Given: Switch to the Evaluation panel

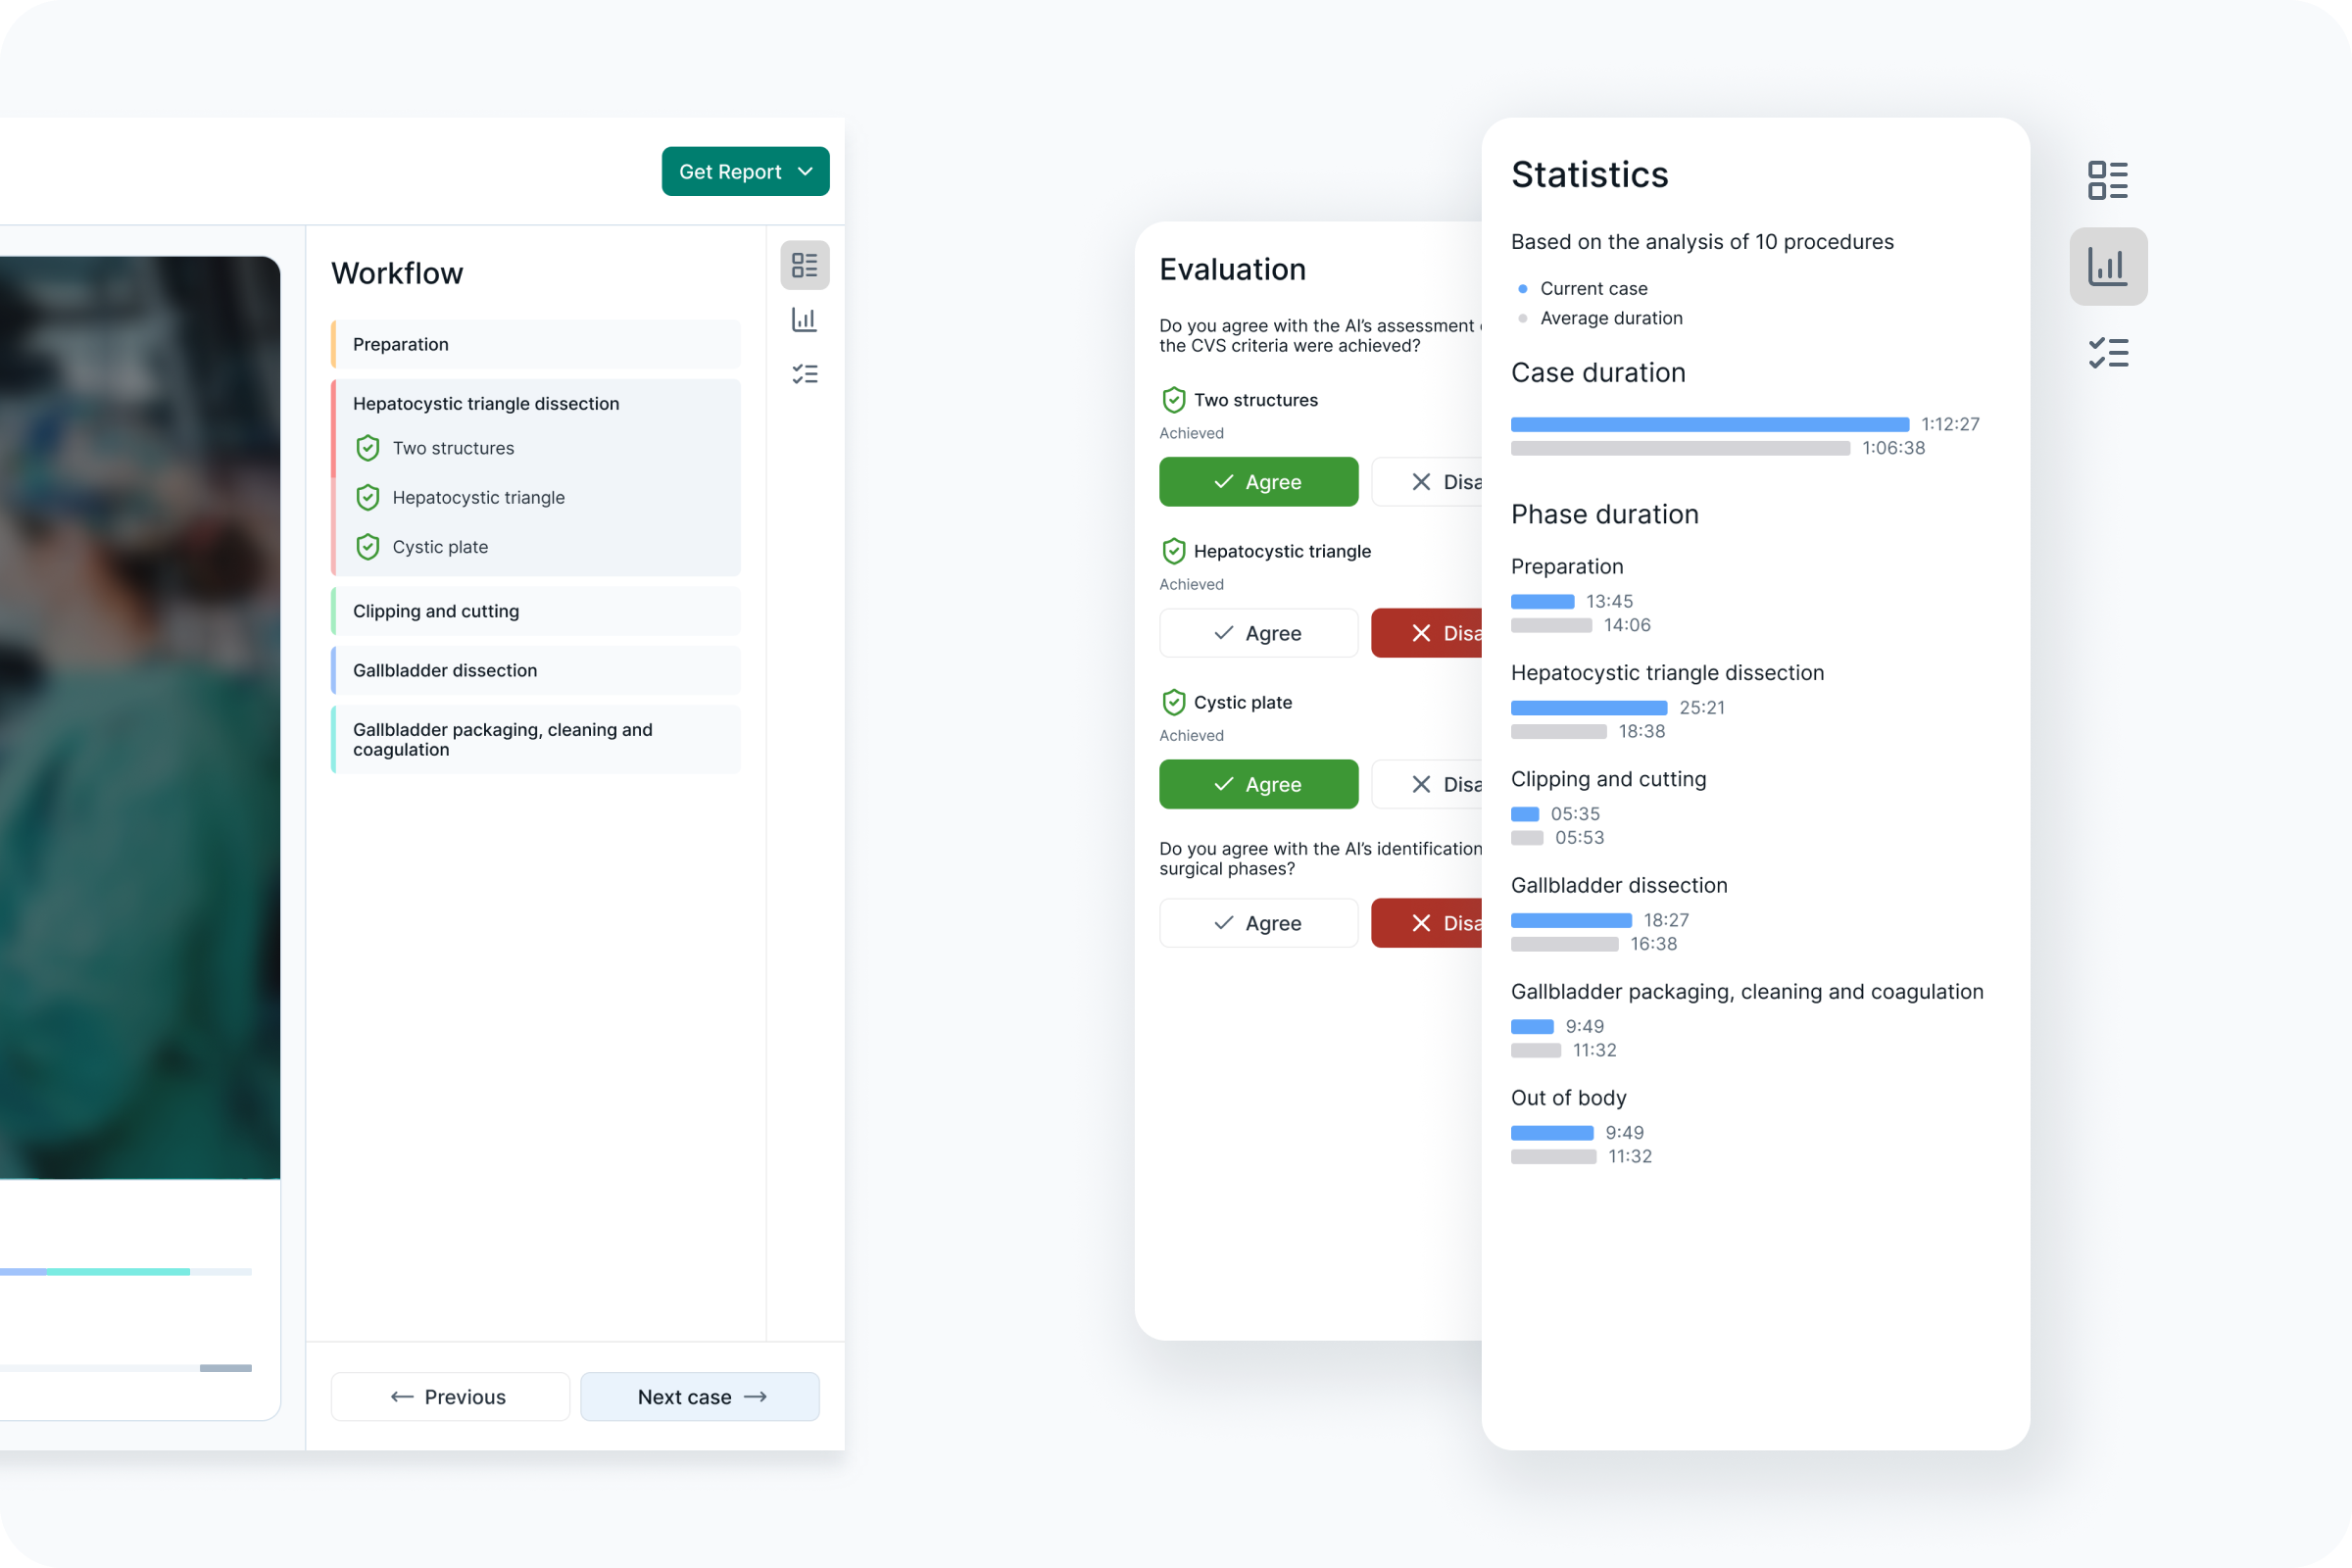Looking at the screenshot, I should [1232, 268].
